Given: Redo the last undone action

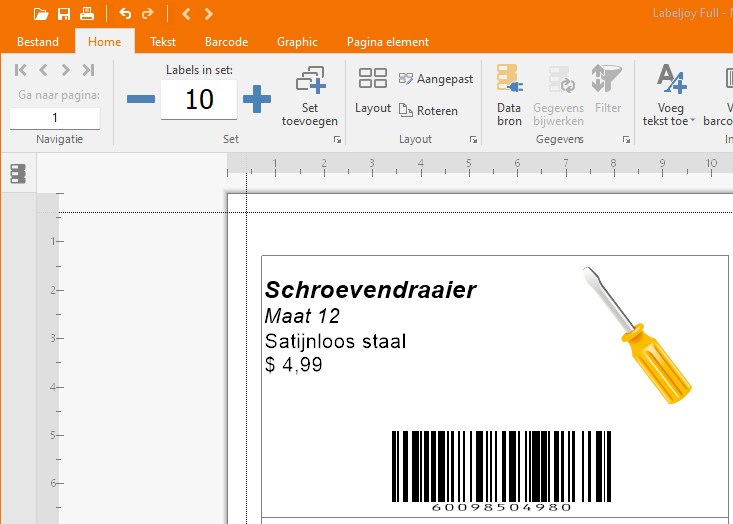Looking at the screenshot, I should 148,14.
